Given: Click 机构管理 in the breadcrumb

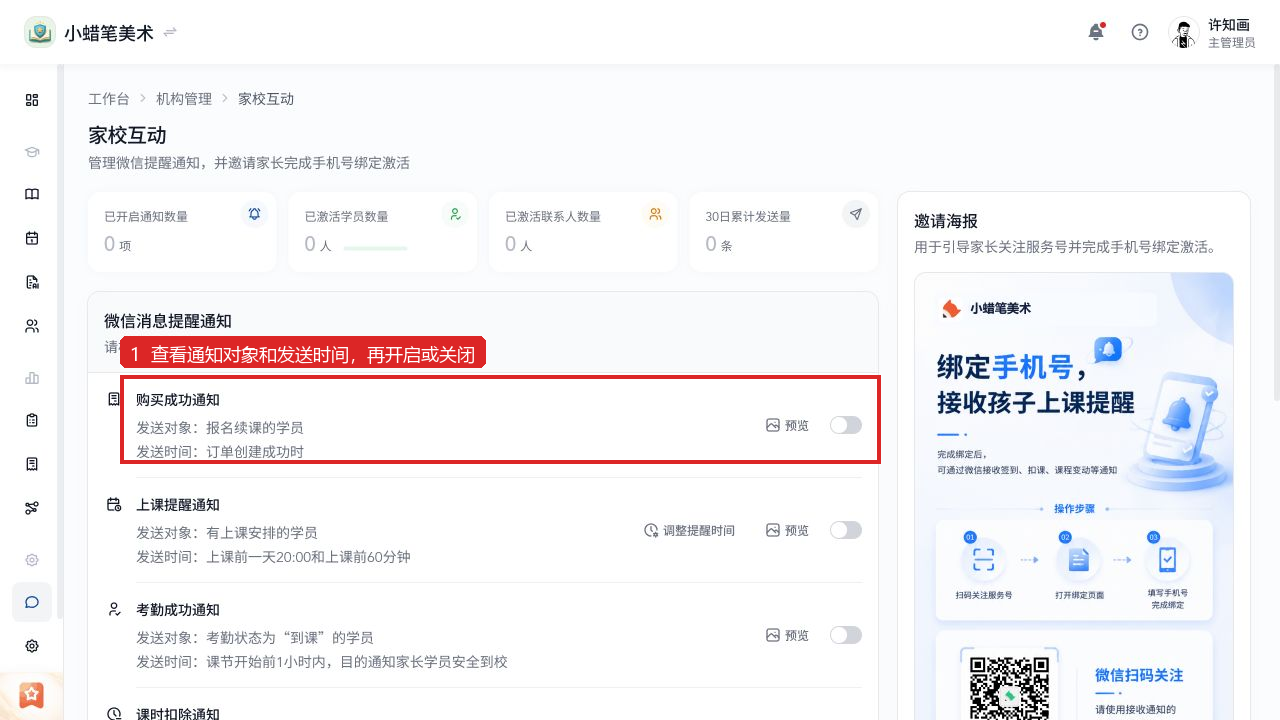Looking at the screenshot, I should coord(184,98).
